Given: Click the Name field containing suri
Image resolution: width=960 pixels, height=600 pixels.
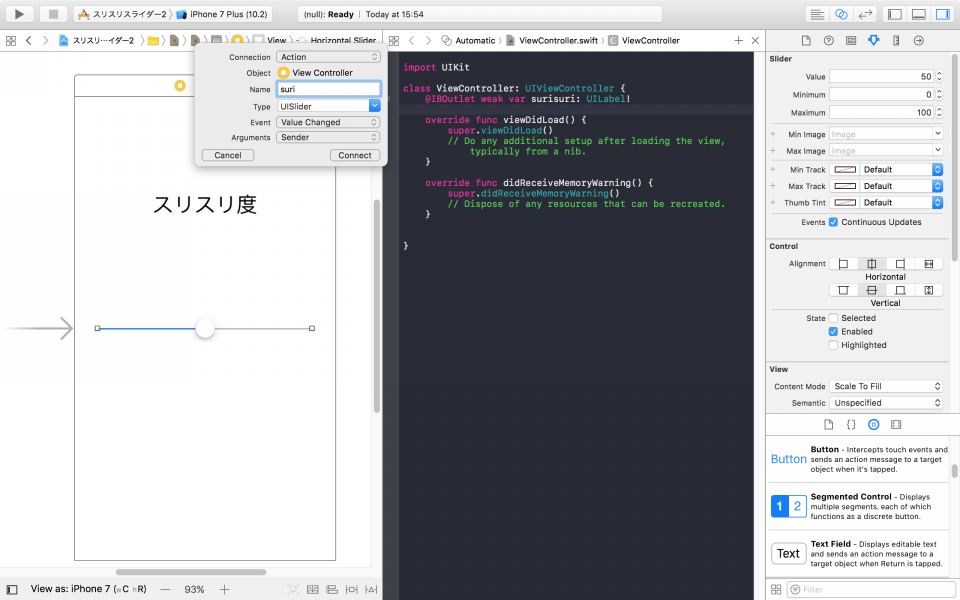Looking at the screenshot, I should tap(328, 89).
